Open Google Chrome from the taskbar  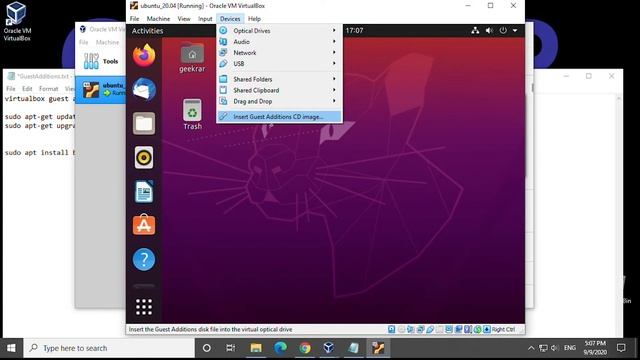[x=305, y=348]
